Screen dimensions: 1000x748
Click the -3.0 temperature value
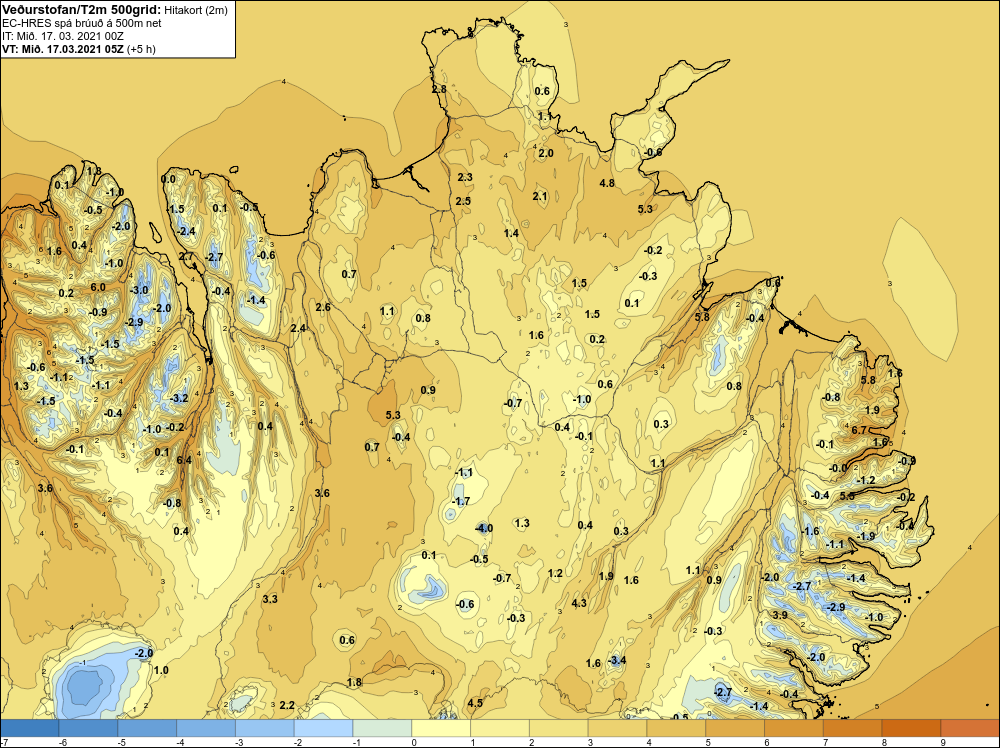pyautogui.click(x=139, y=290)
